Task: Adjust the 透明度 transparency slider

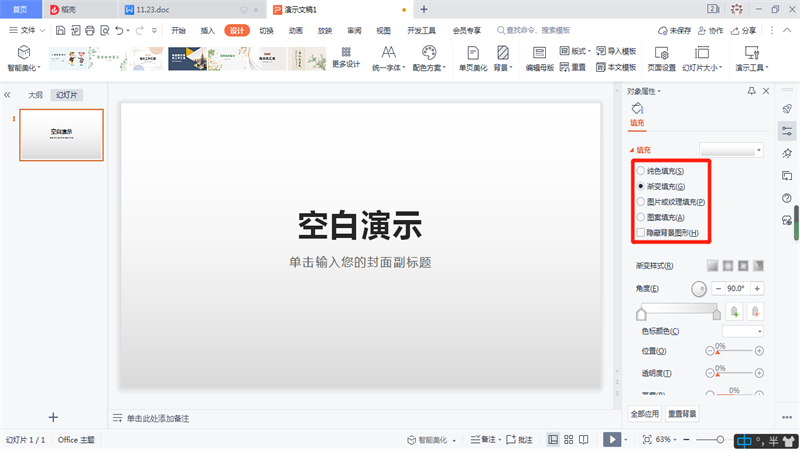Action: click(x=734, y=373)
